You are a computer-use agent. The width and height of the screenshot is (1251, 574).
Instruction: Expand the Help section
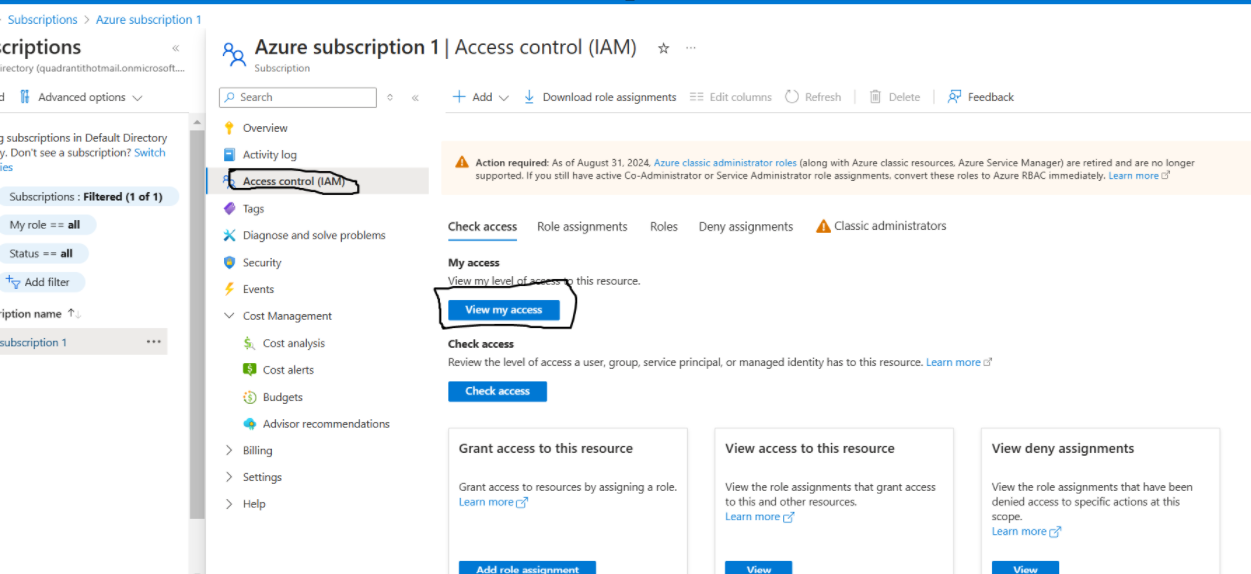[229, 504]
